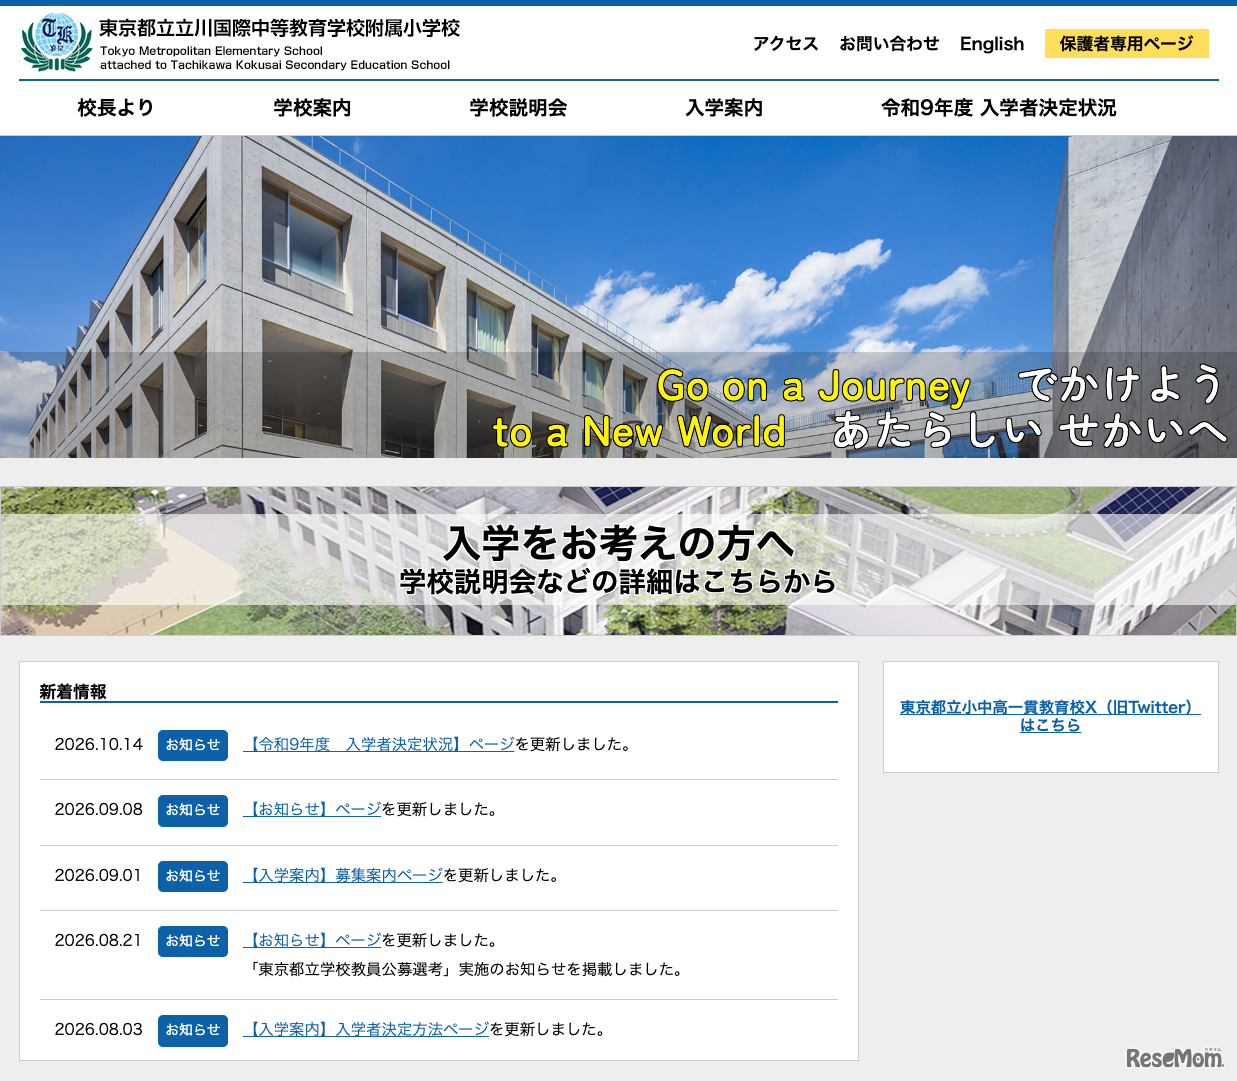The width and height of the screenshot is (1237, 1081).
Task: Switch site language to English
Action: 992,44
